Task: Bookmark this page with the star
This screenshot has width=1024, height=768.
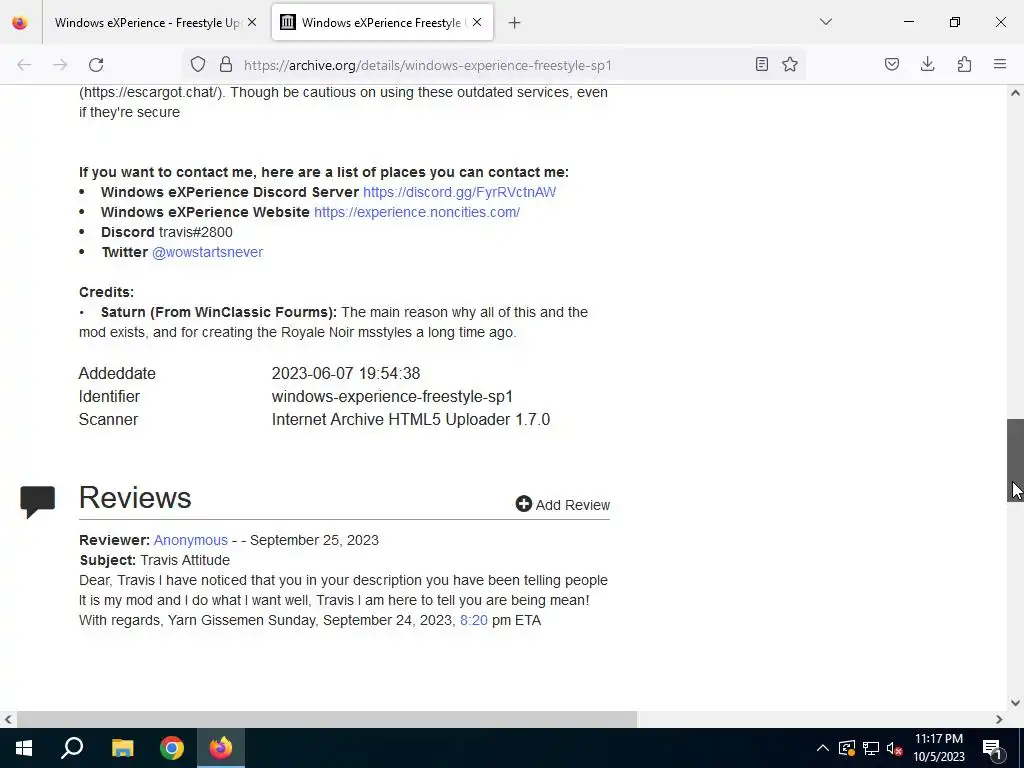Action: [790, 64]
